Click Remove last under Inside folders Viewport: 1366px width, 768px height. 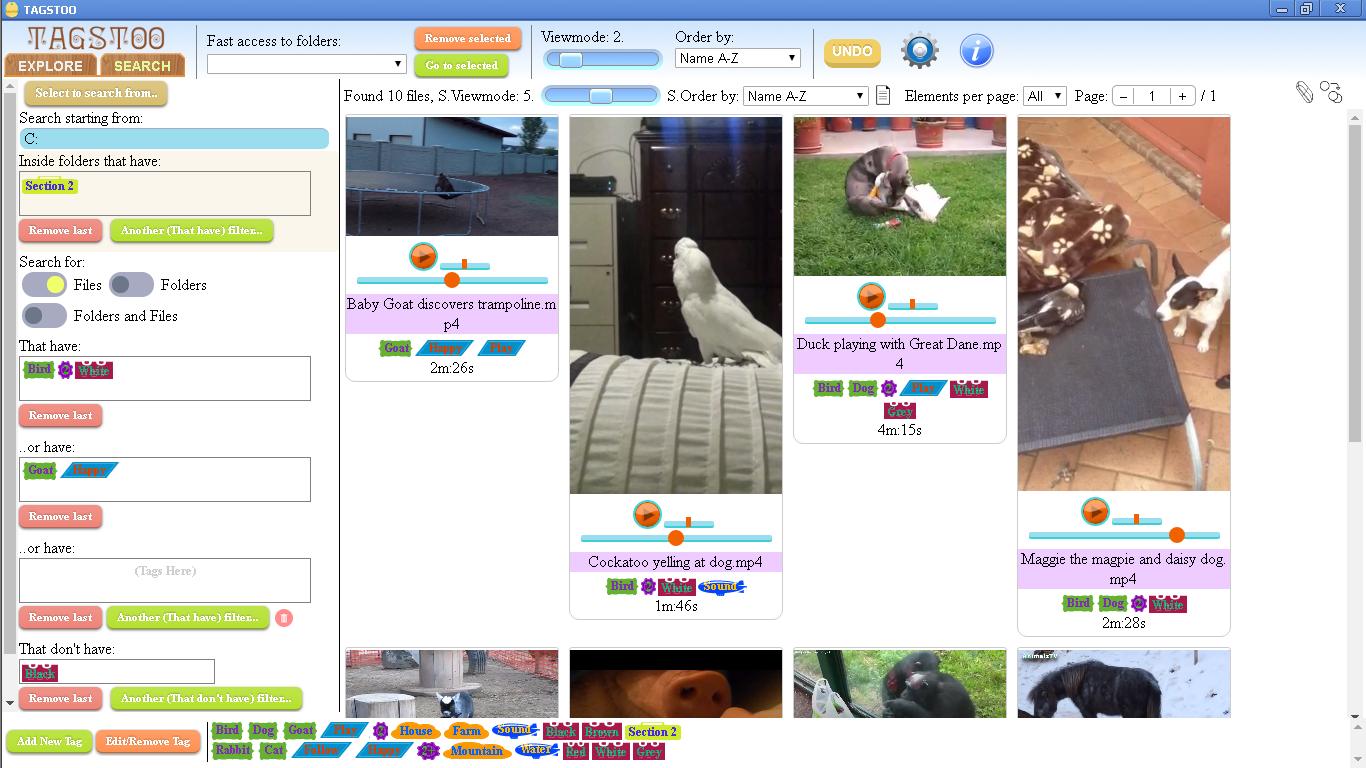tap(60, 231)
